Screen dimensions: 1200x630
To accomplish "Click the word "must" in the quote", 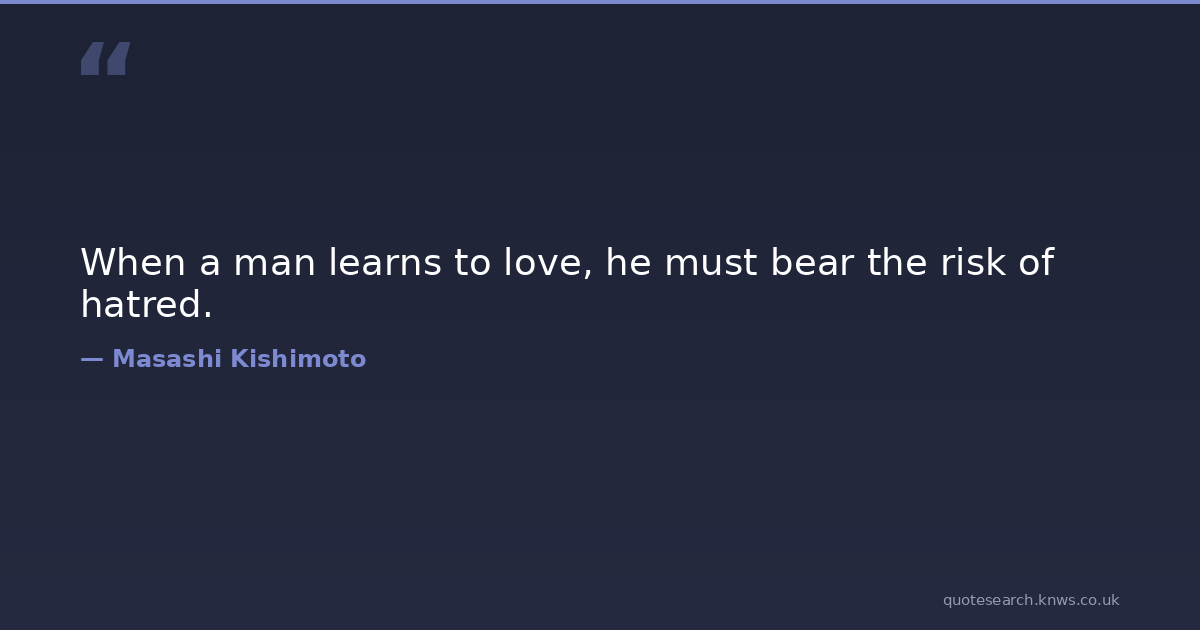I will coord(711,263).
